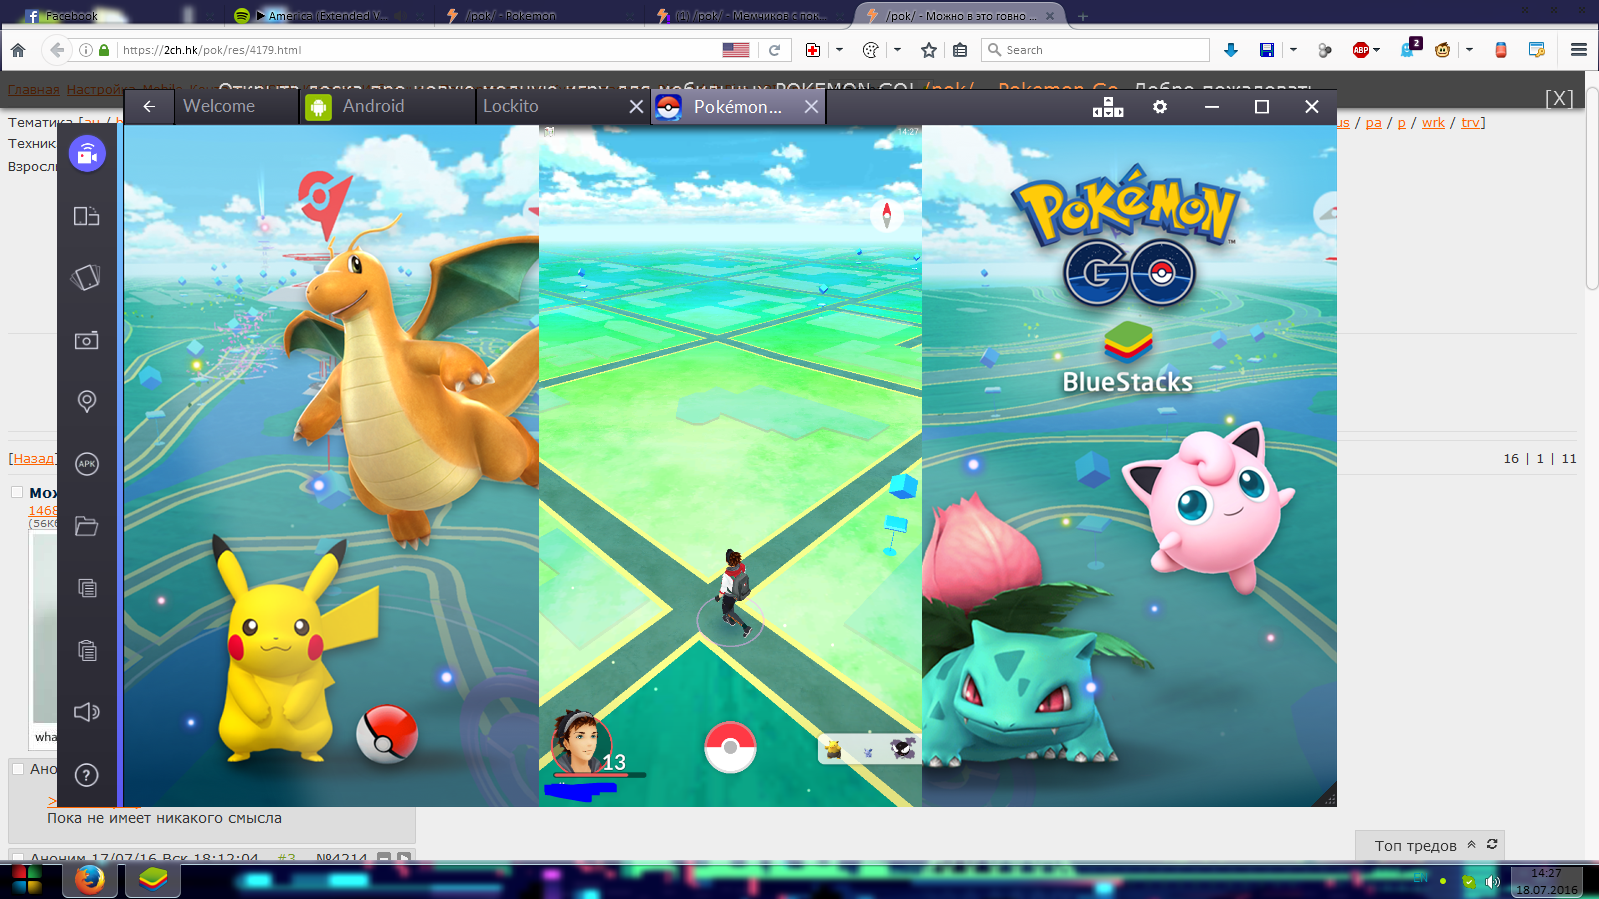The height and width of the screenshot is (899, 1599).
Task: Expand the dropdown next to the save disk icon
Action: (1294, 50)
